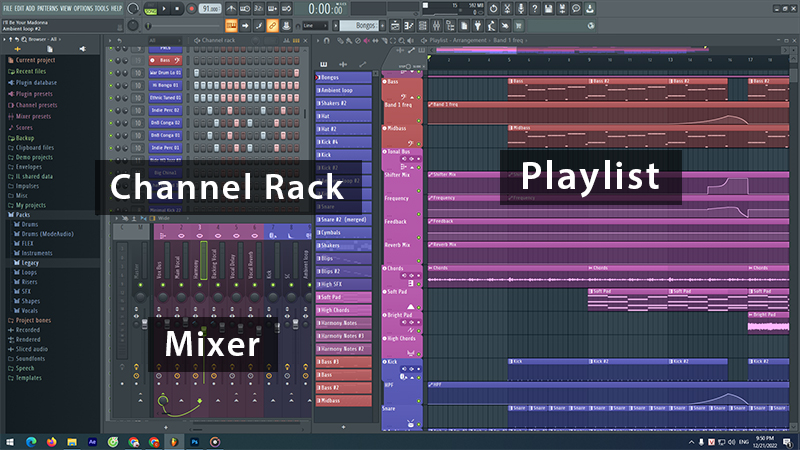Toggle the metronome icon
This screenshot has height=450, width=800.
click(x=231, y=9)
